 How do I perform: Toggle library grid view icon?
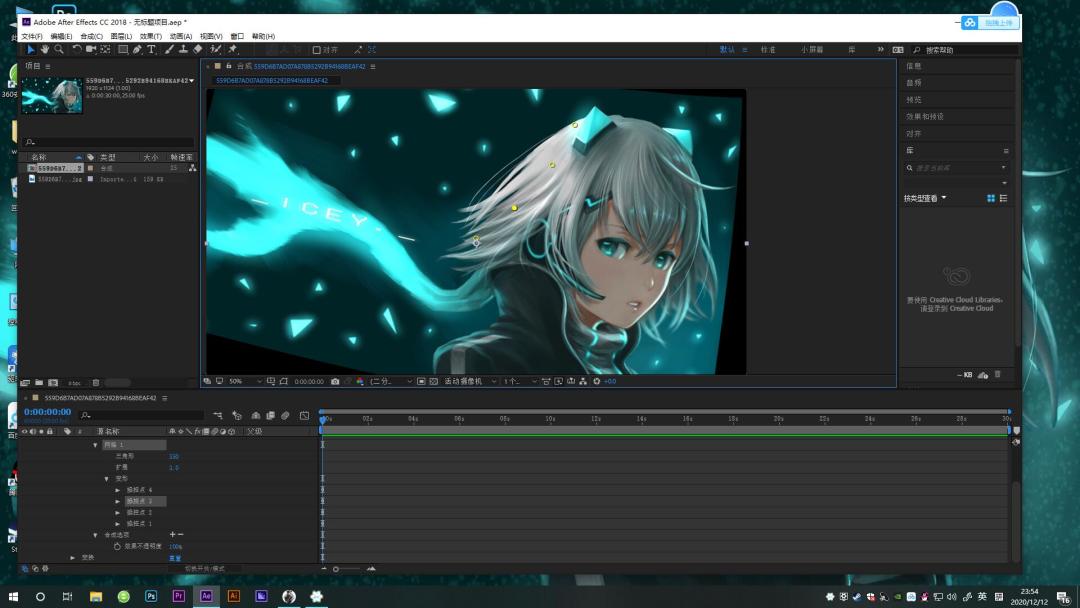(x=991, y=198)
